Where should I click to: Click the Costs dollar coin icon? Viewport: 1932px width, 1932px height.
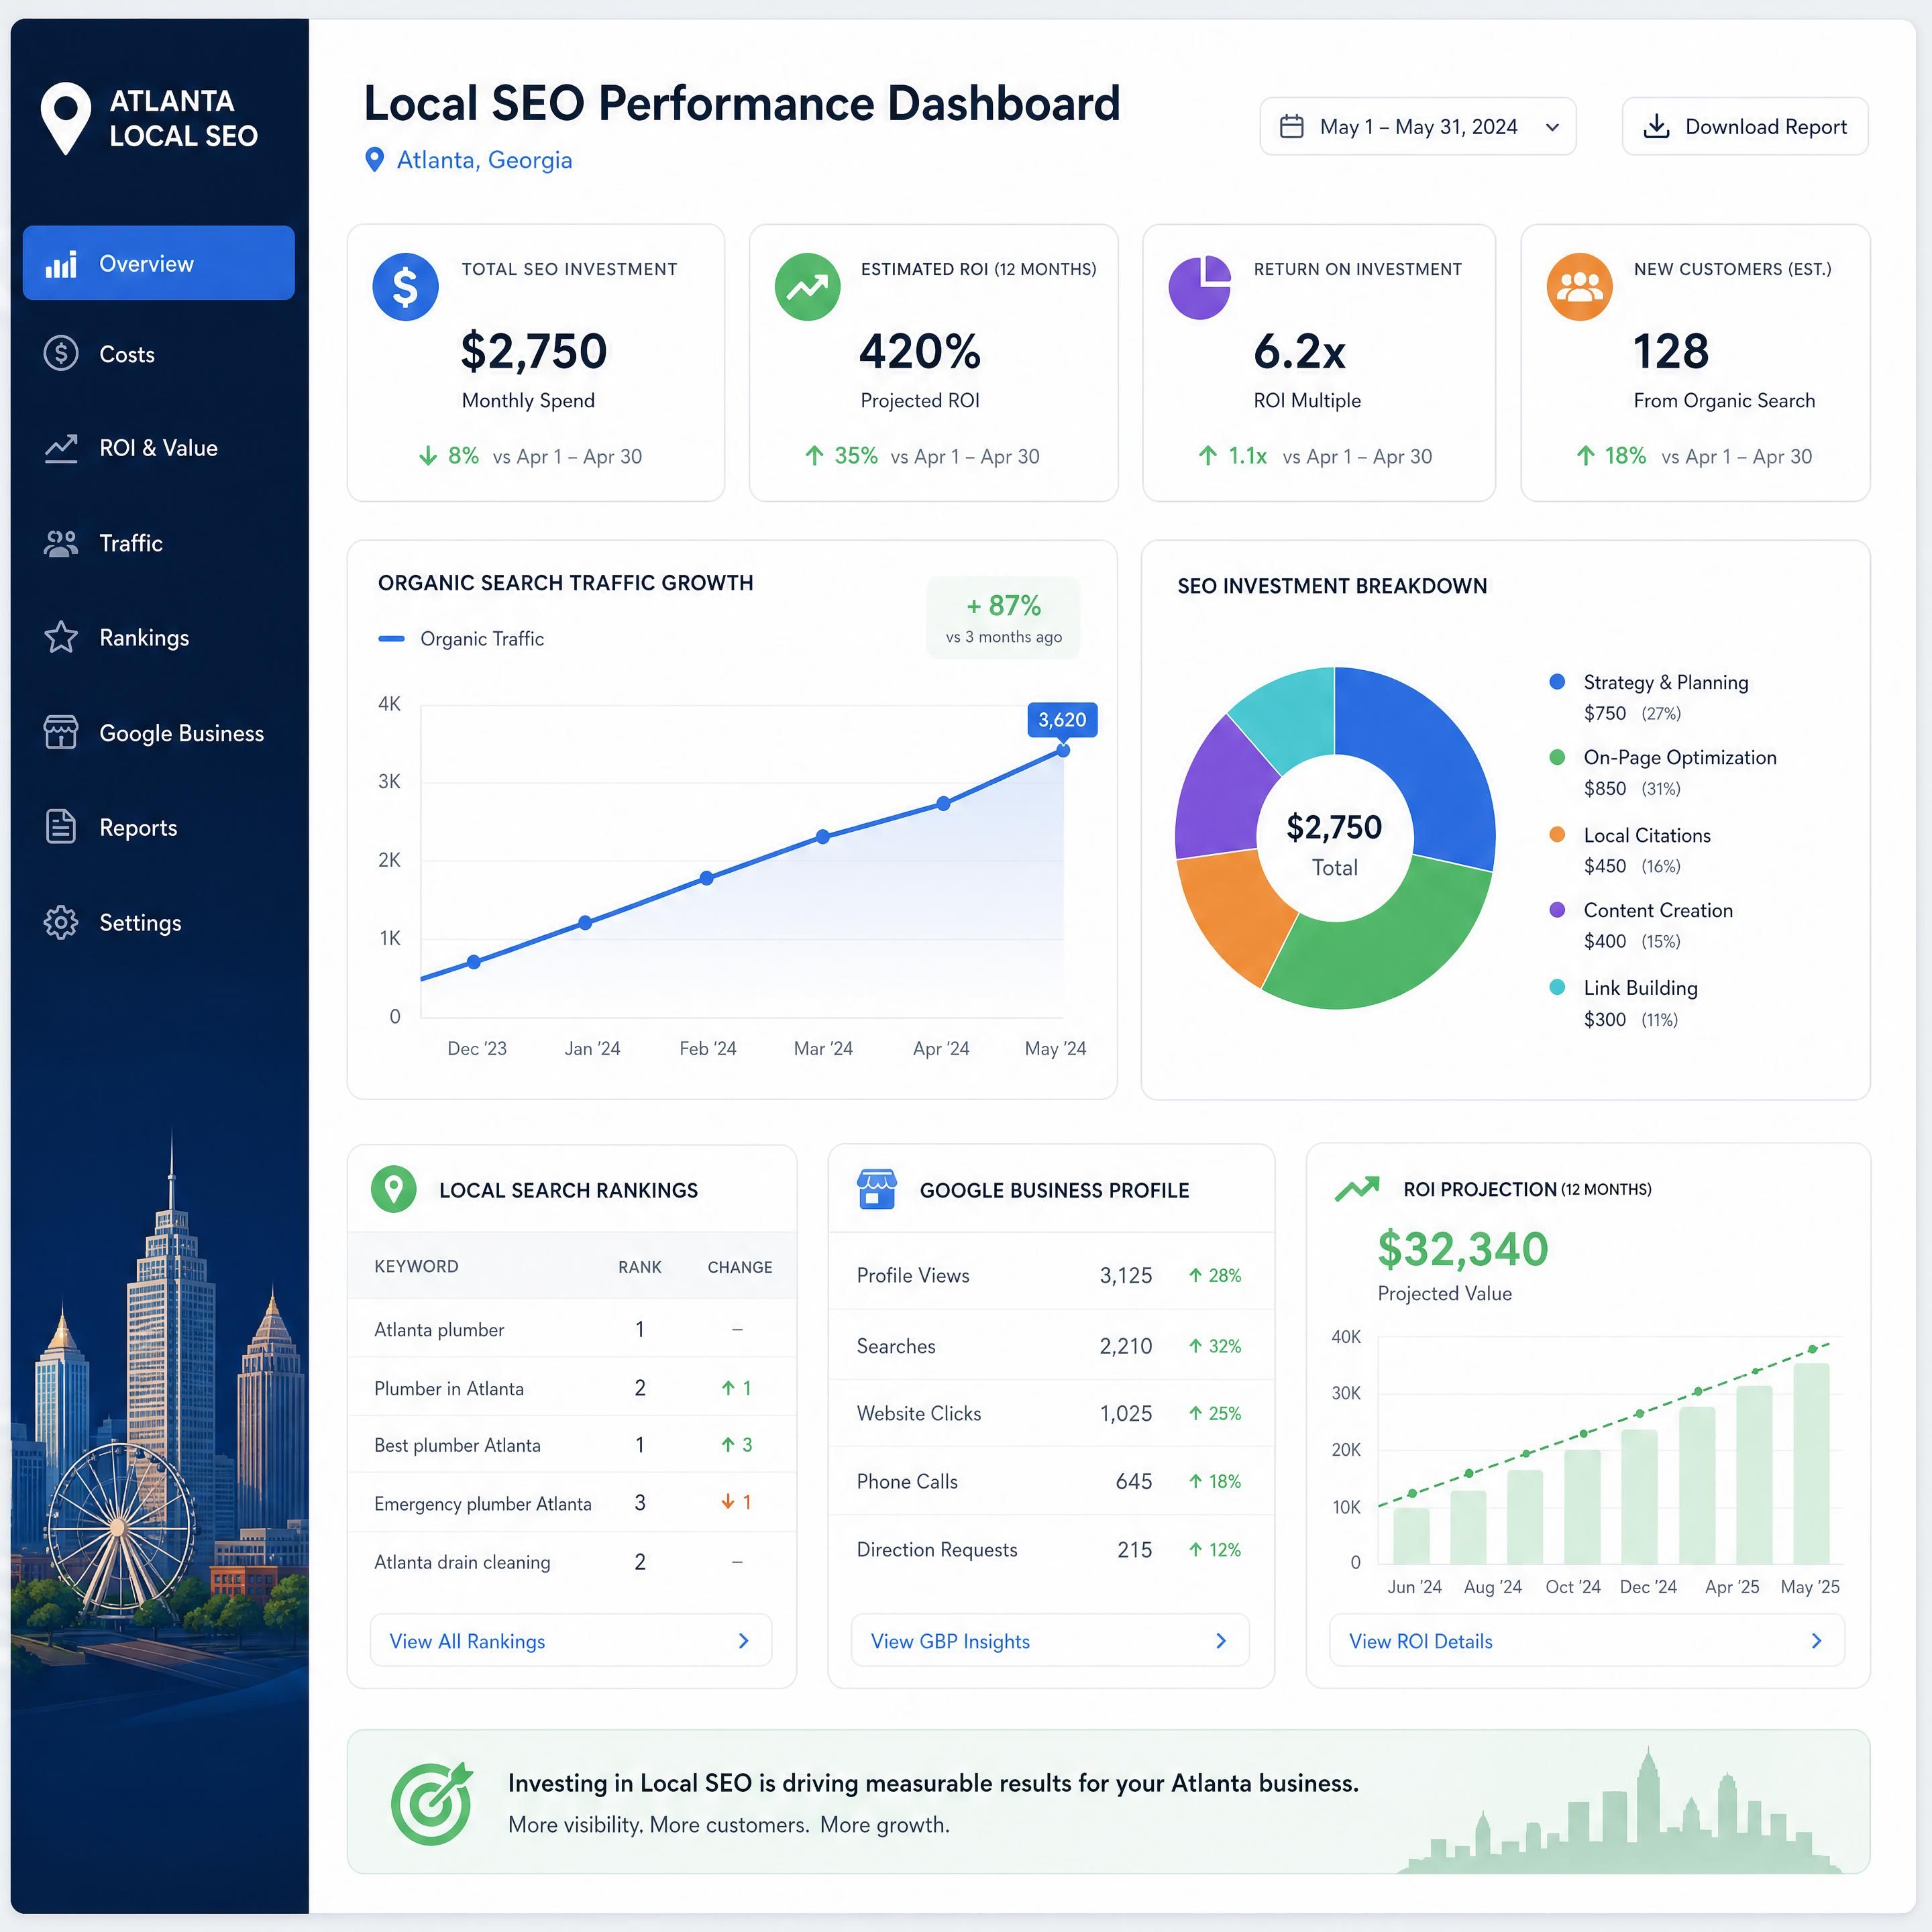pos(61,353)
